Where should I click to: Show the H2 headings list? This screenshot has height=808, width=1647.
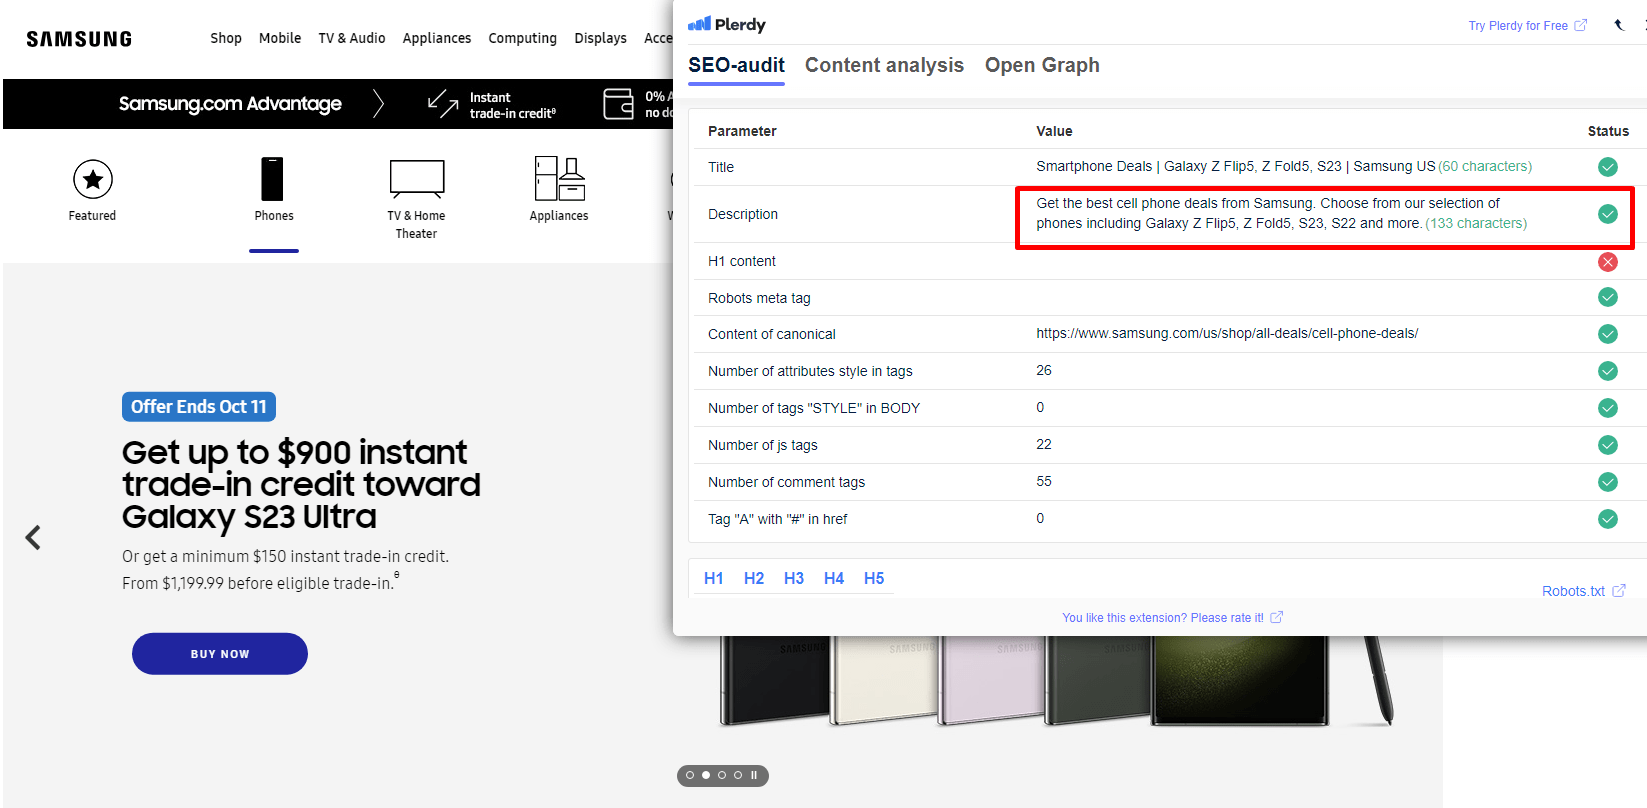753,578
